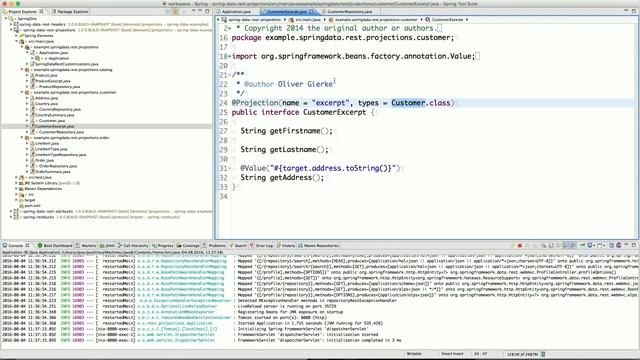Collapse src/main/java source folder
The width and height of the screenshot is (640, 360).
pos(16,41)
